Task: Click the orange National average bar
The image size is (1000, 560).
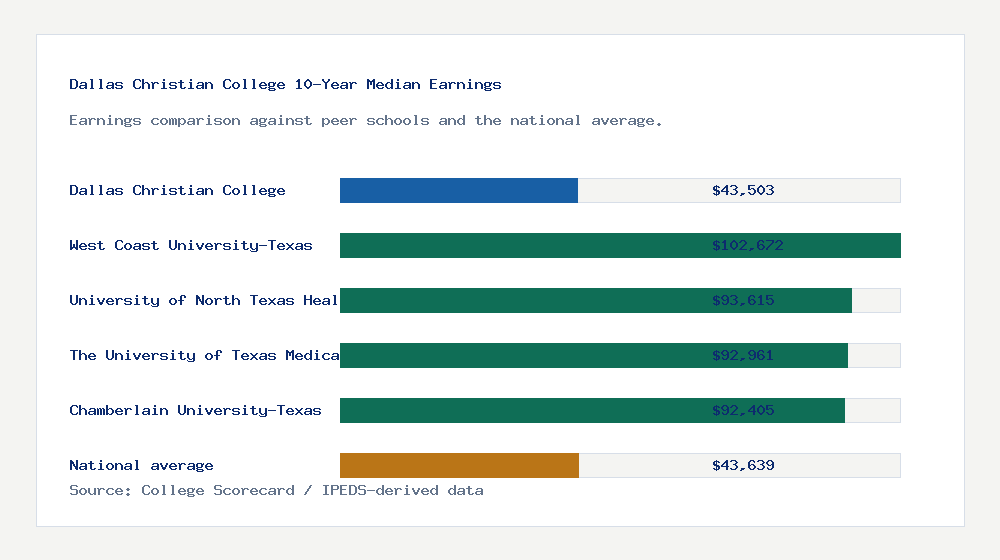Action: click(x=459, y=466)
